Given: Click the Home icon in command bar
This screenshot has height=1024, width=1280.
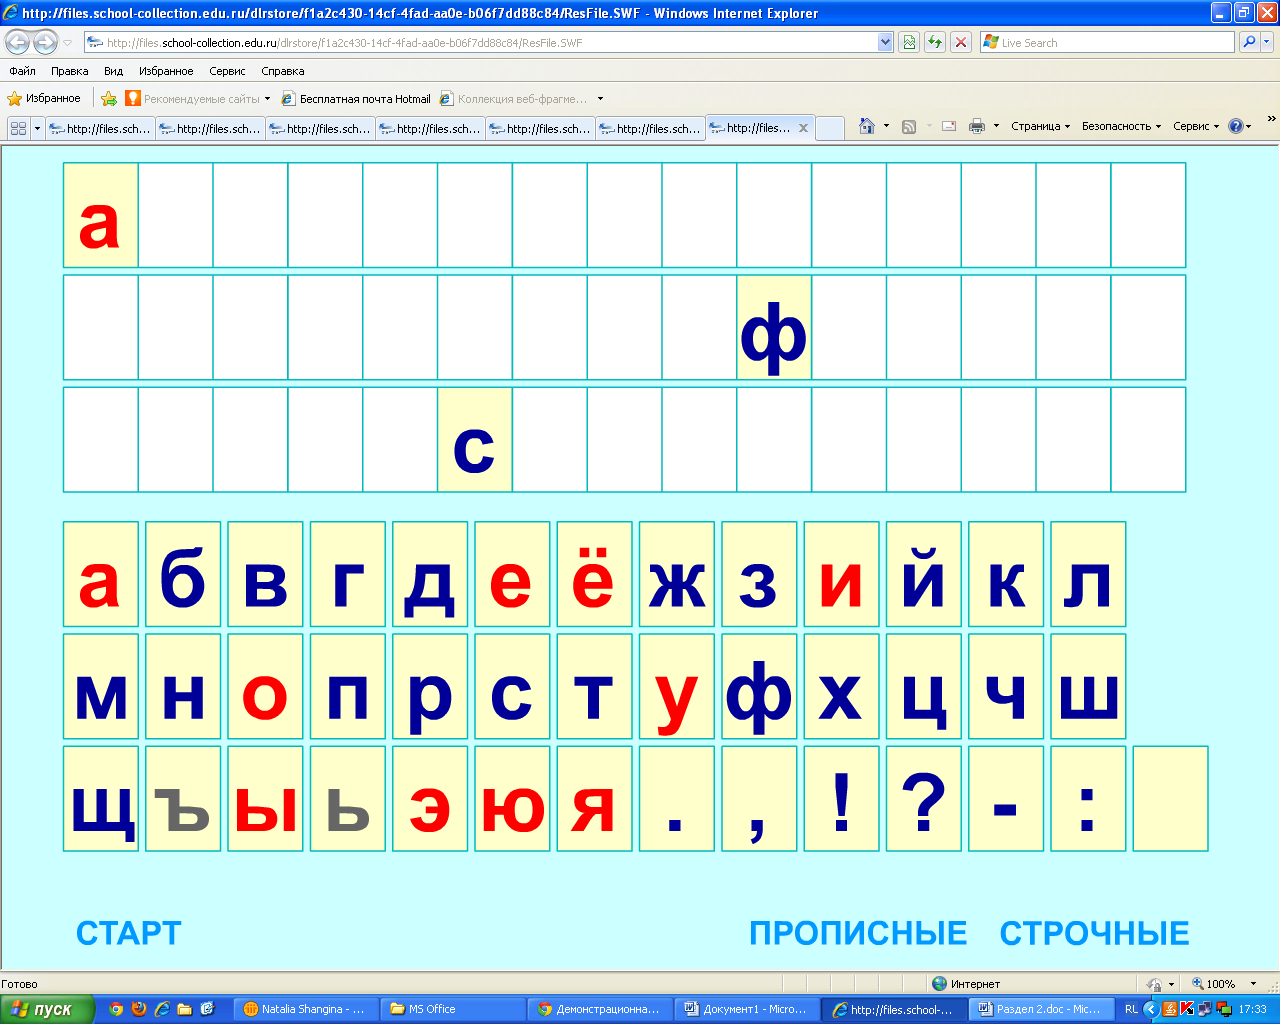Looking at the screenshot, I should (x=868, y=126).
